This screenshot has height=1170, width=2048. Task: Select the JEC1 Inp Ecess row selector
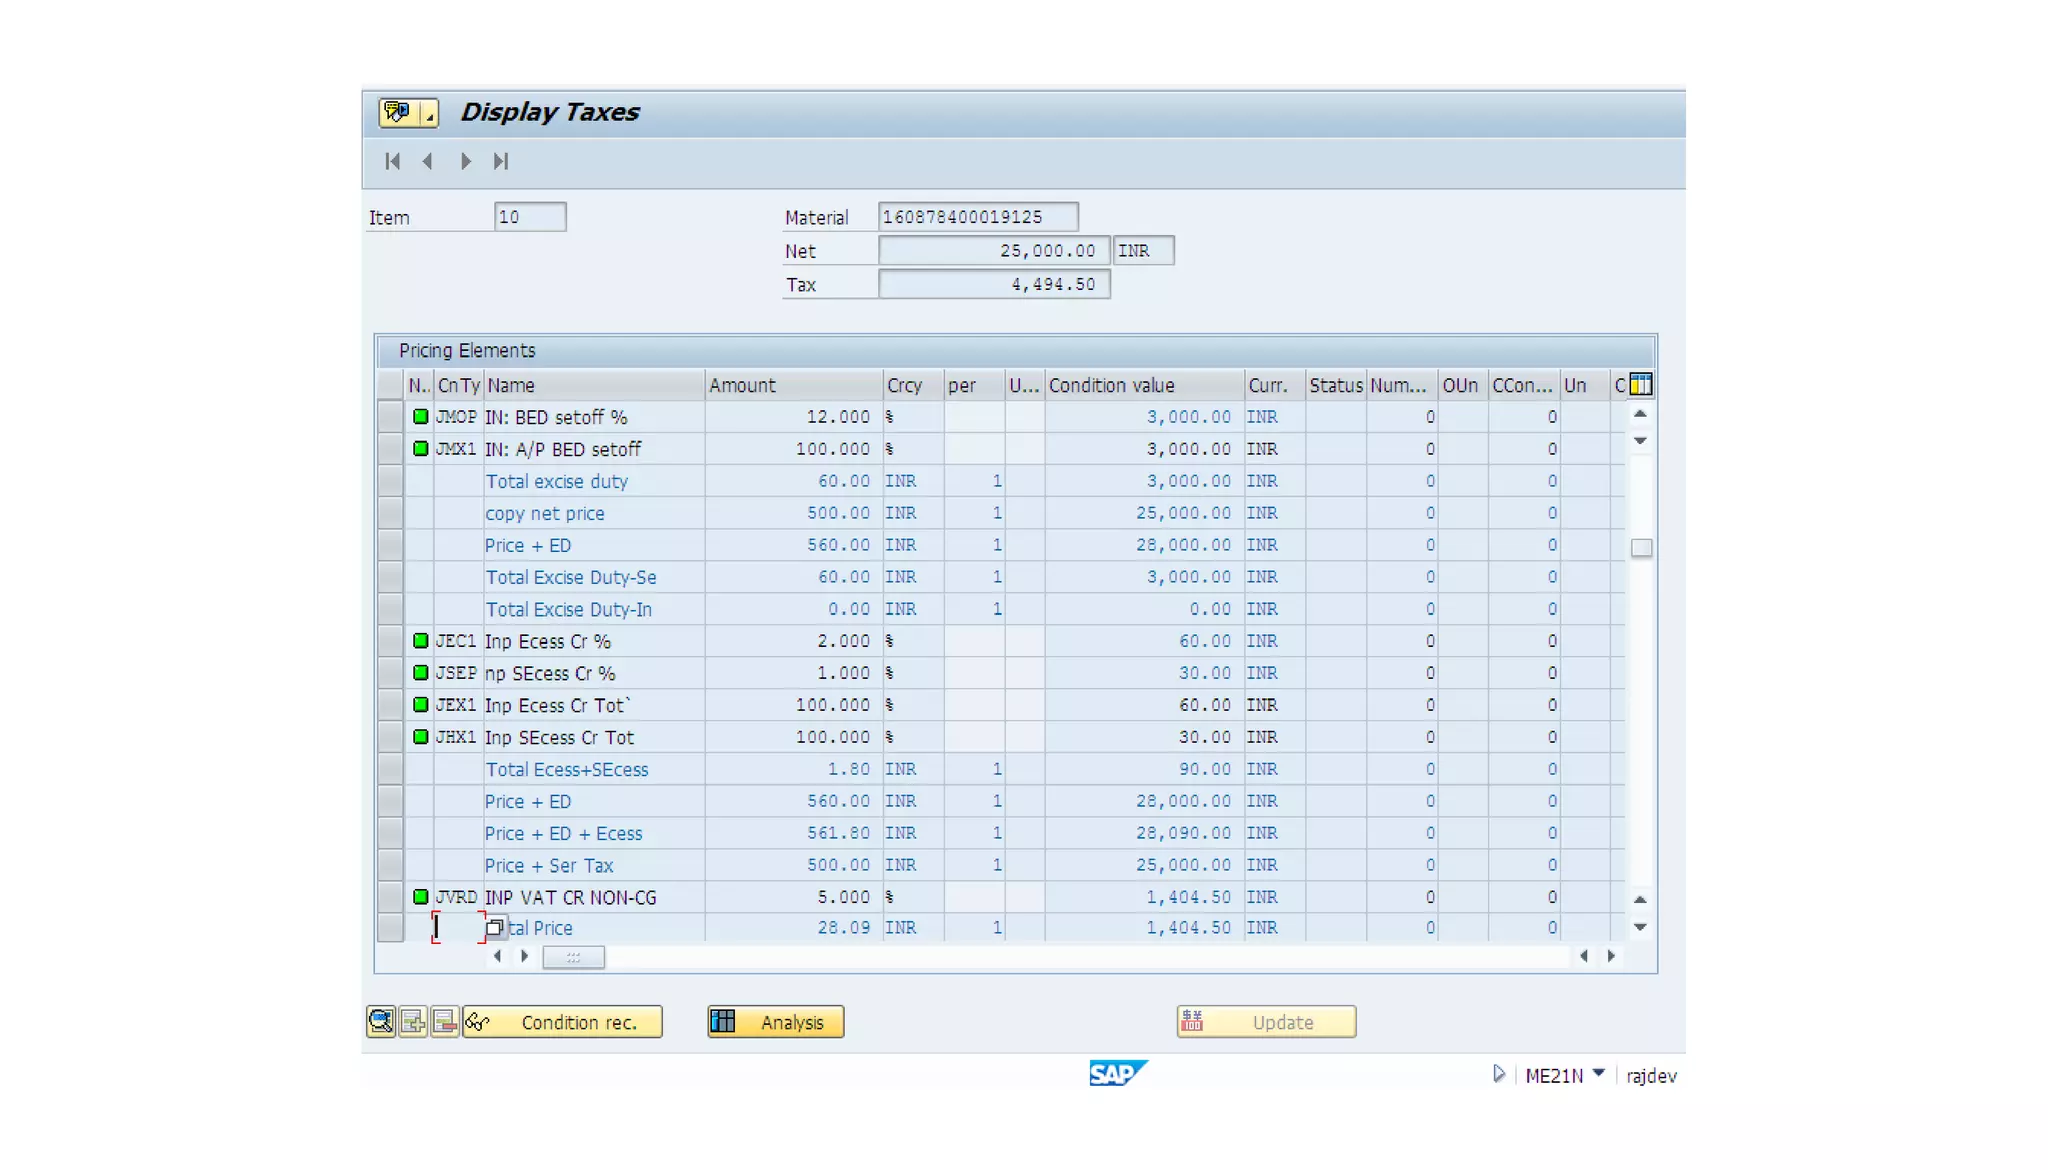390,641
